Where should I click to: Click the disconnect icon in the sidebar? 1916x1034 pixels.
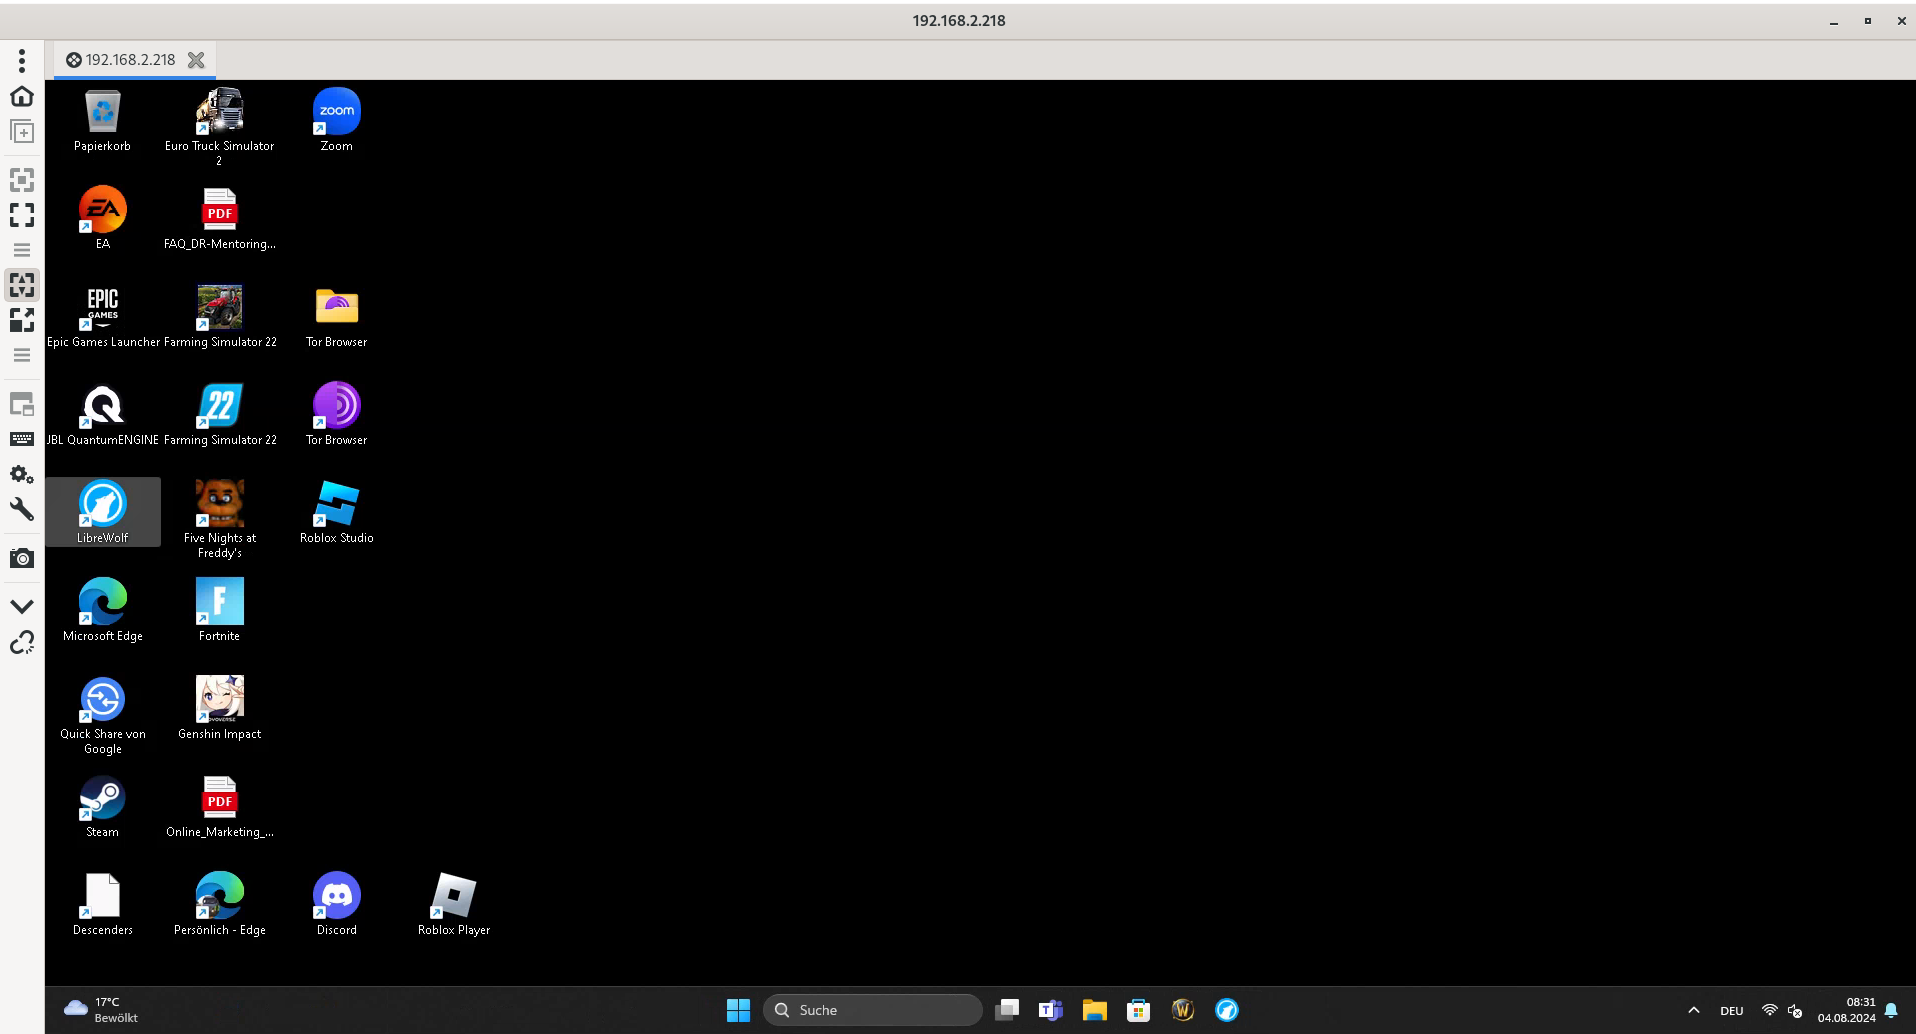pos(22,643)
